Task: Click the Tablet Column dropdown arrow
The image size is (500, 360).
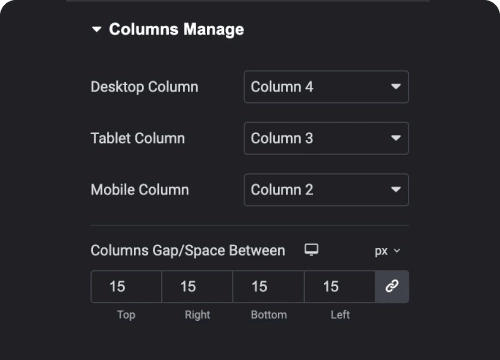Action: [x=396, y=138]
